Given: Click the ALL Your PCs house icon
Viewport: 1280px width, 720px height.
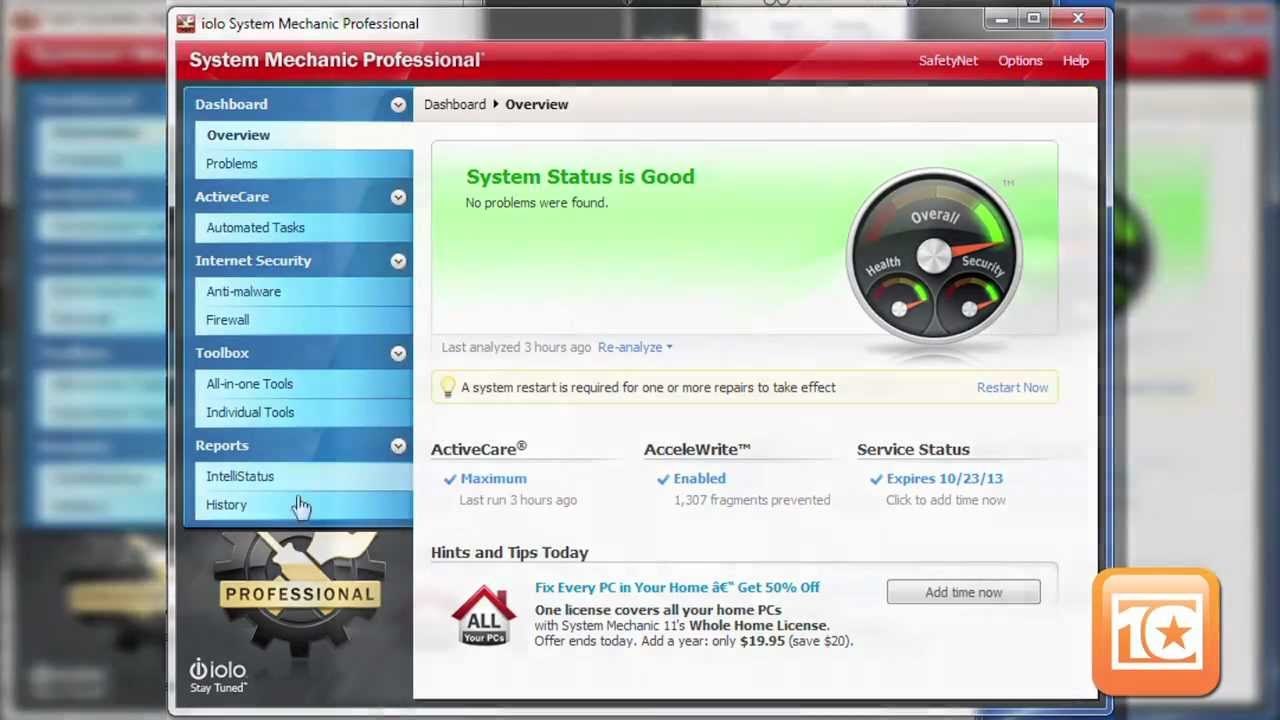Looking at the screenshot, I should pos(483,615).
